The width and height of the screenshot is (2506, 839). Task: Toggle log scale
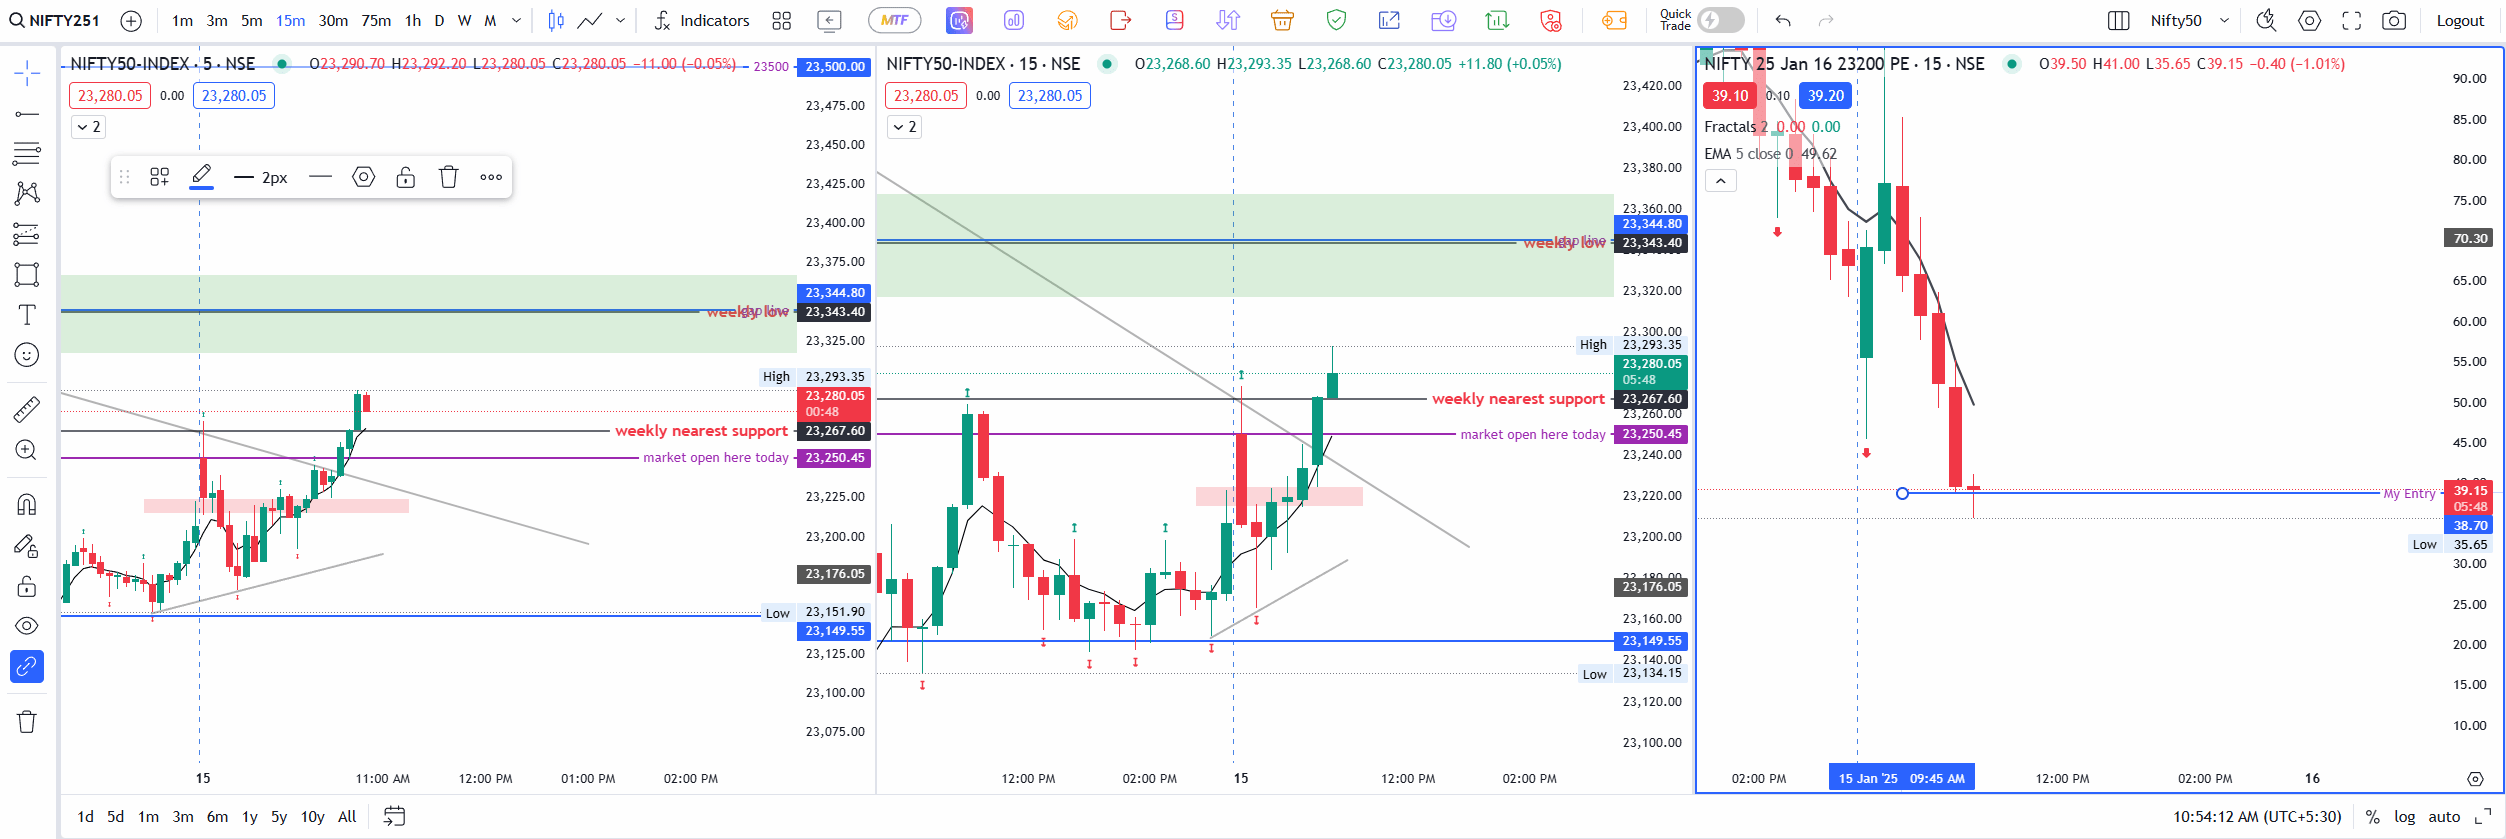tap(2405, 817)
